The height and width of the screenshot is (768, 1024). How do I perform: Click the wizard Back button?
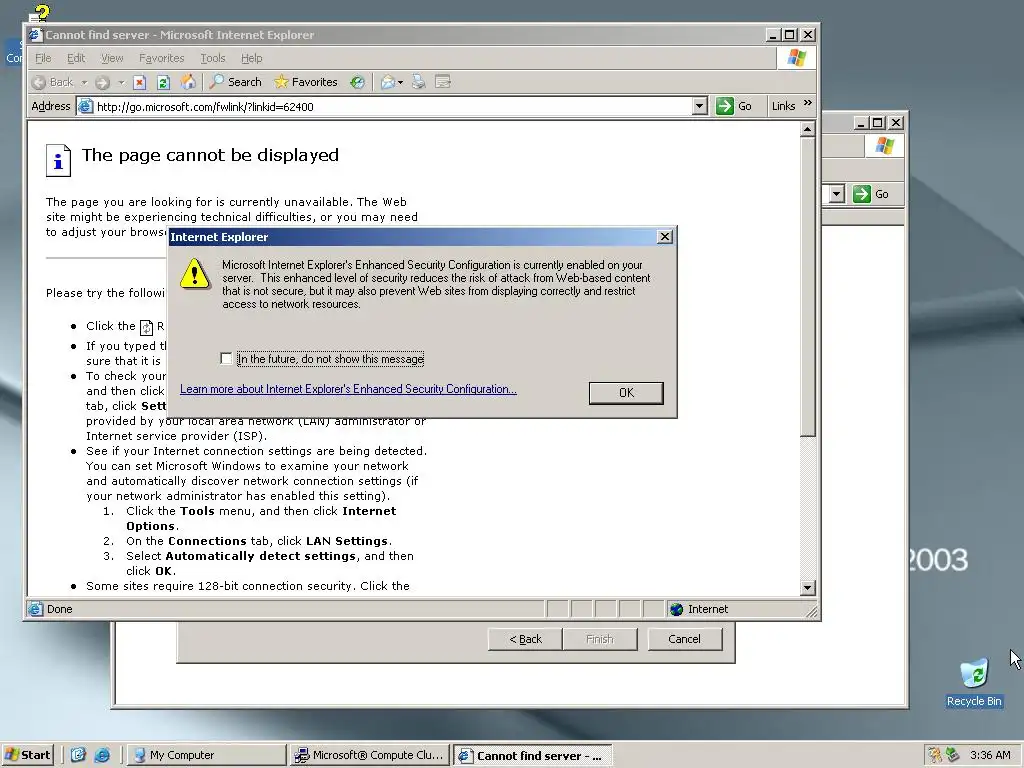525,639
